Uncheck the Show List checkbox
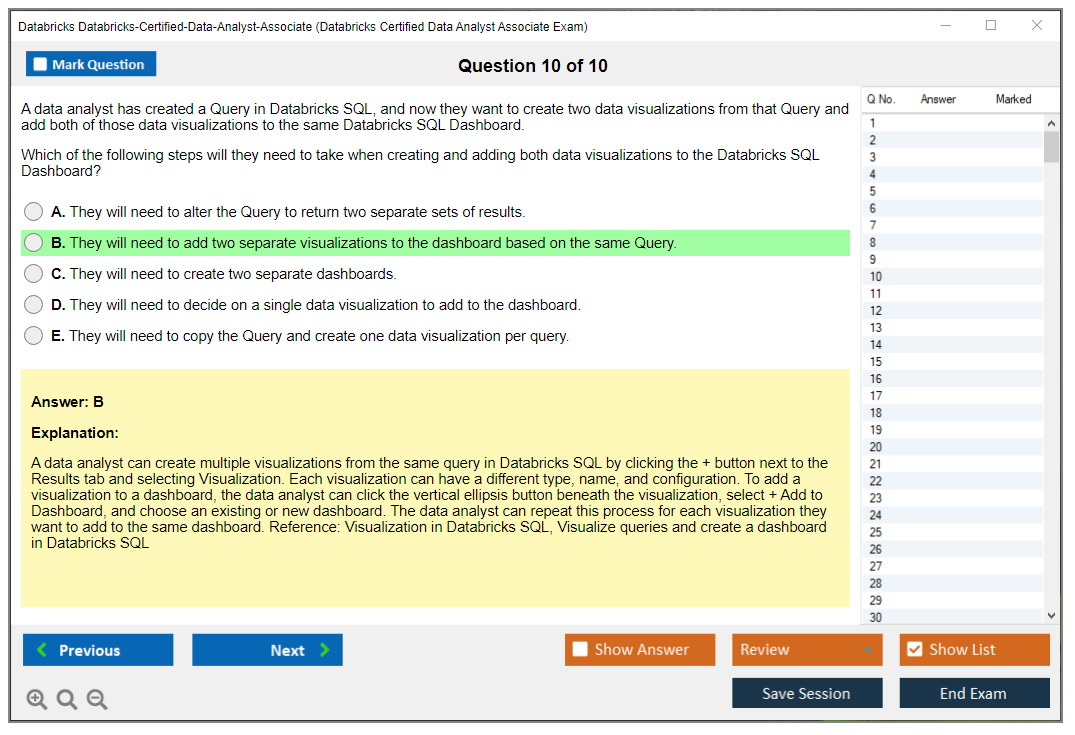The width and height of the screenshot is (1075, 735). [914, 649]
